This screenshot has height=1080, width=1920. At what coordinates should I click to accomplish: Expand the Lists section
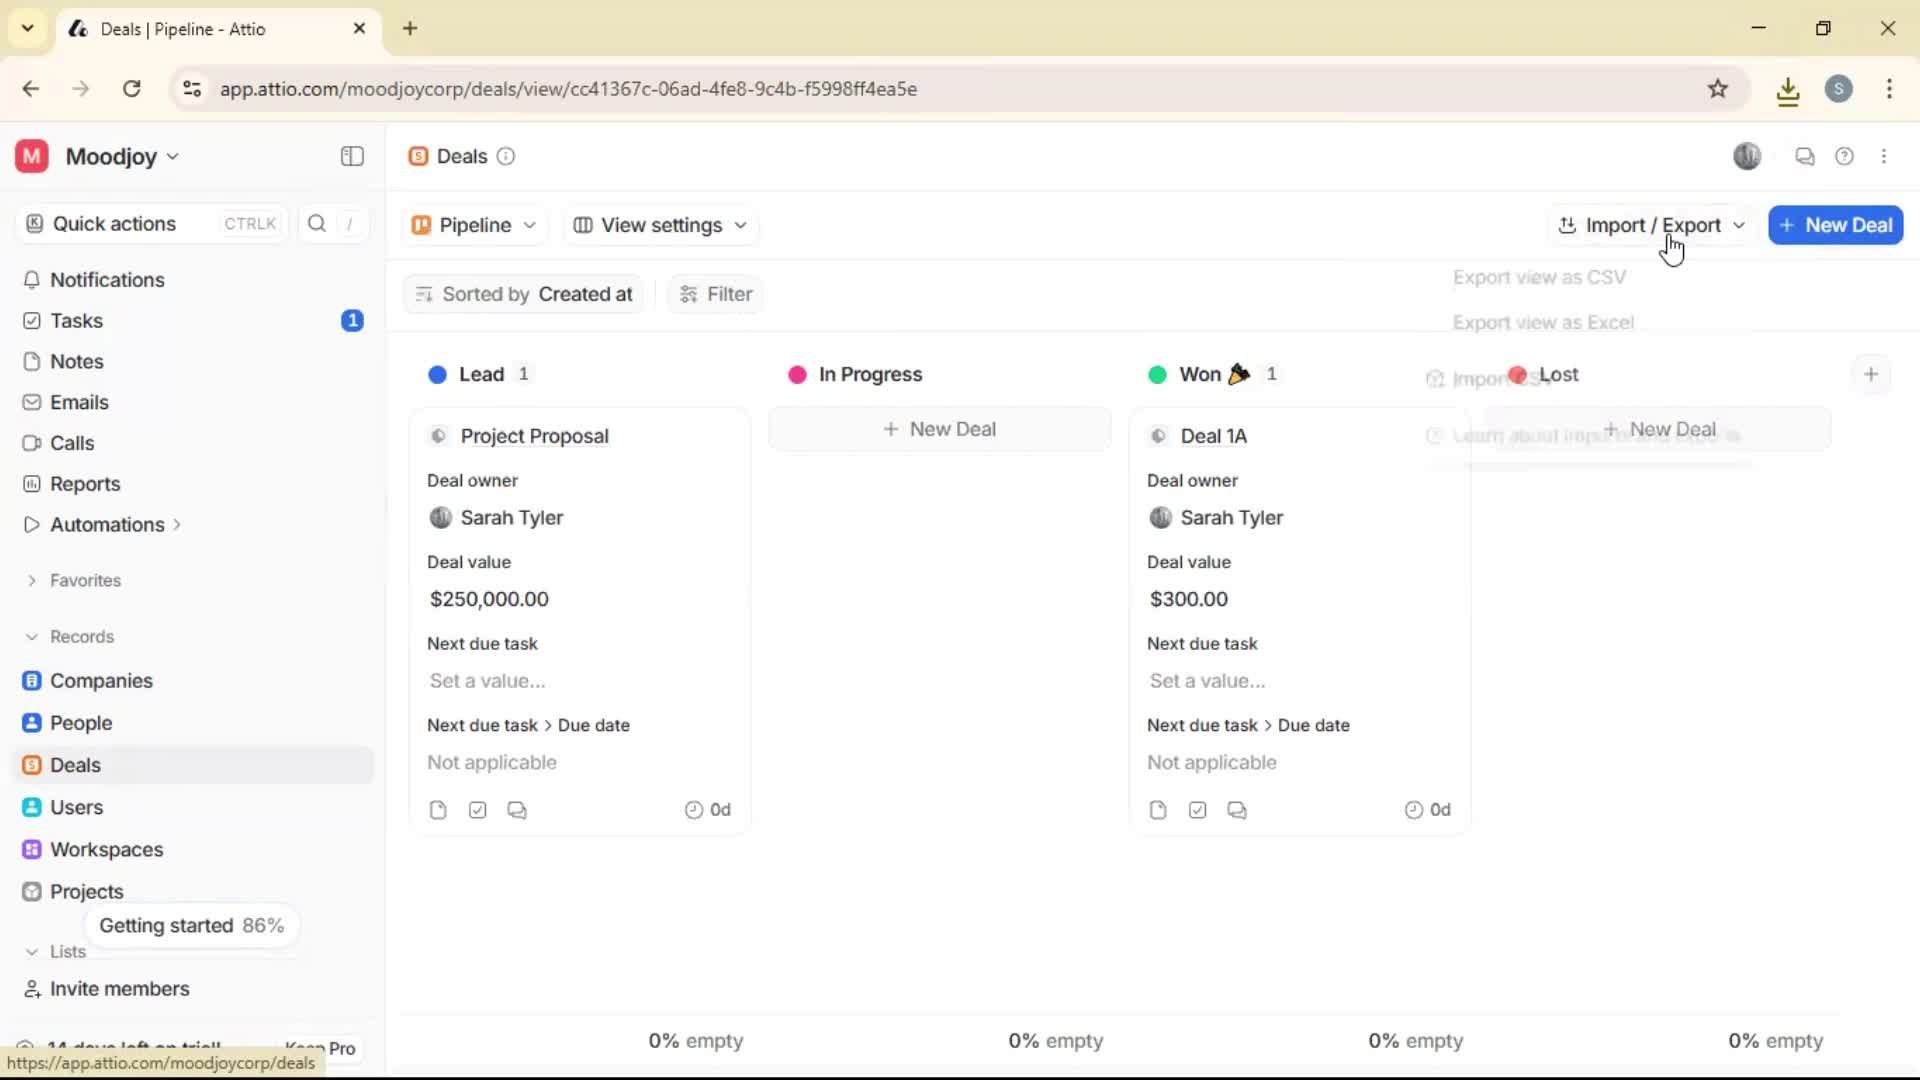tap(31, 951)
